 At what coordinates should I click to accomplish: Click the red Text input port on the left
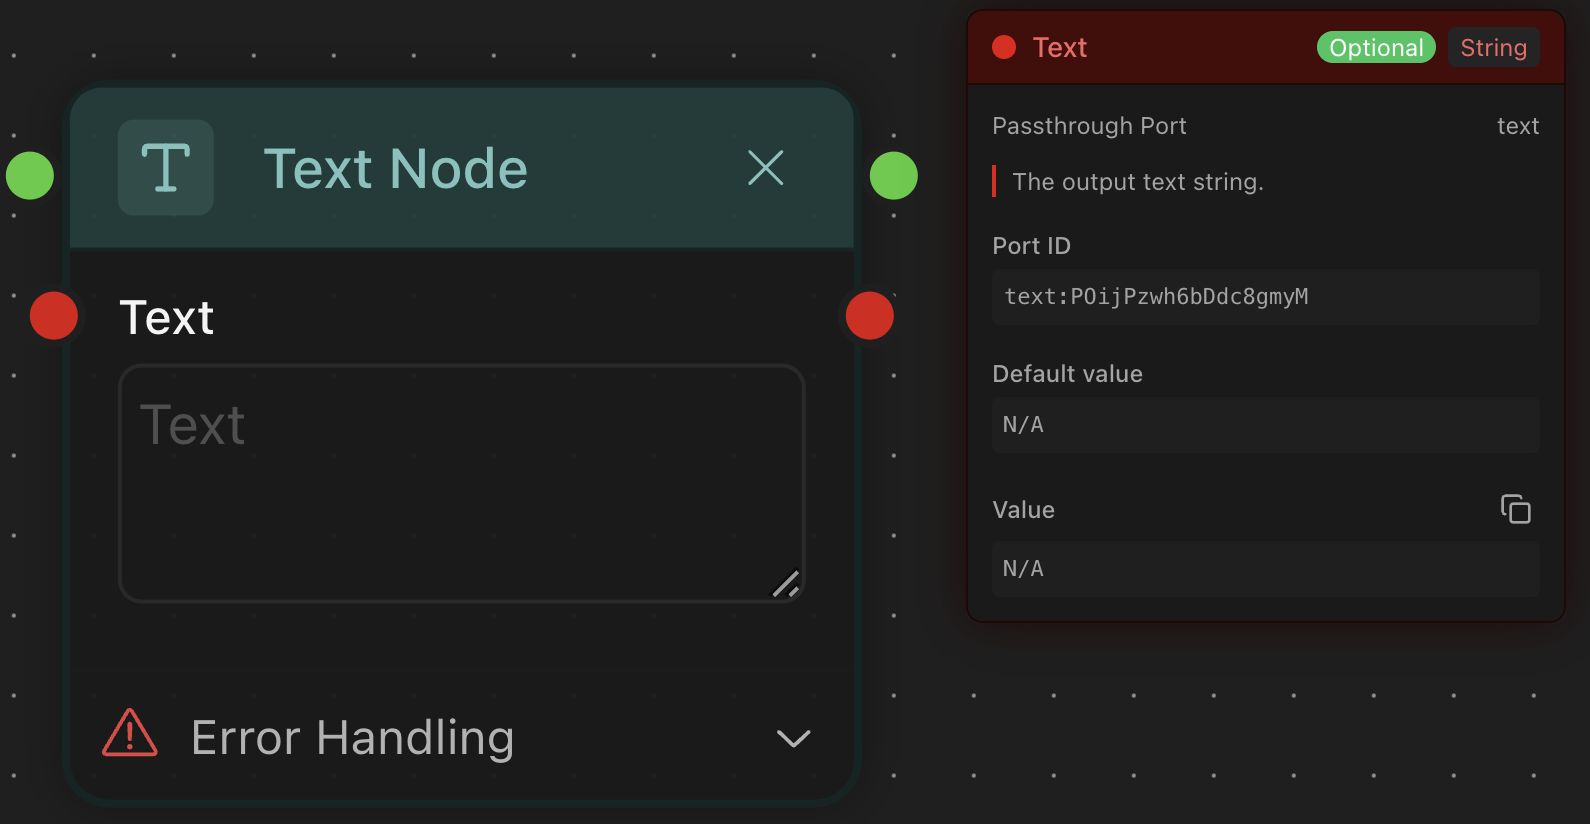54,316
